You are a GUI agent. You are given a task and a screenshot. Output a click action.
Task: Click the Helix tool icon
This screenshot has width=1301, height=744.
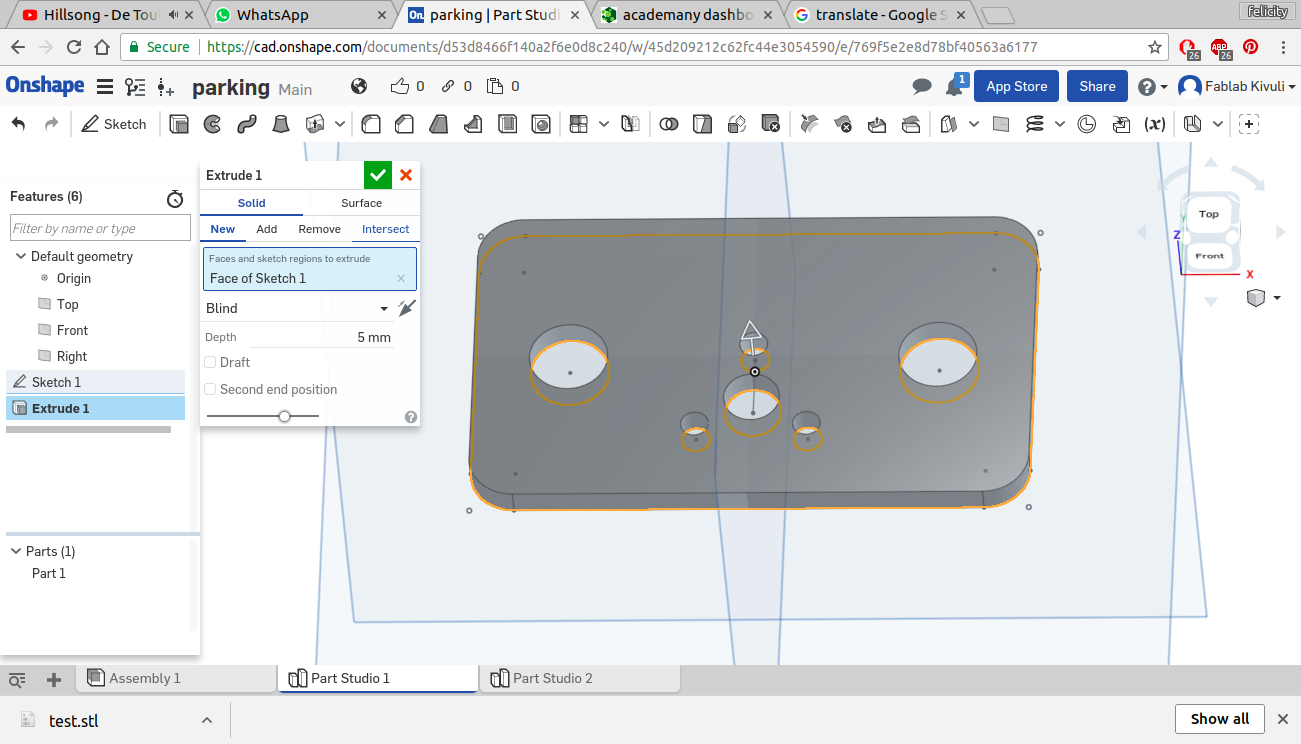click(1034, 124)
